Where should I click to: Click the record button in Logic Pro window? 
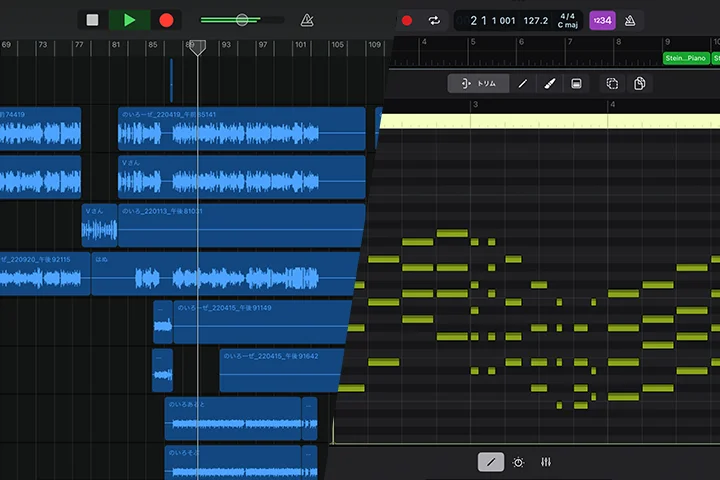(407, 21)
